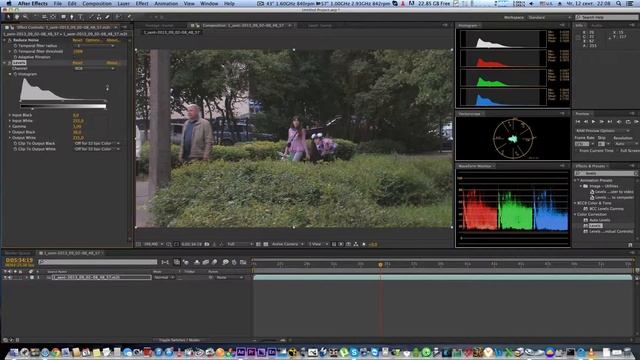Open the Channel RGB dropdown

click(x=95, y=69)
